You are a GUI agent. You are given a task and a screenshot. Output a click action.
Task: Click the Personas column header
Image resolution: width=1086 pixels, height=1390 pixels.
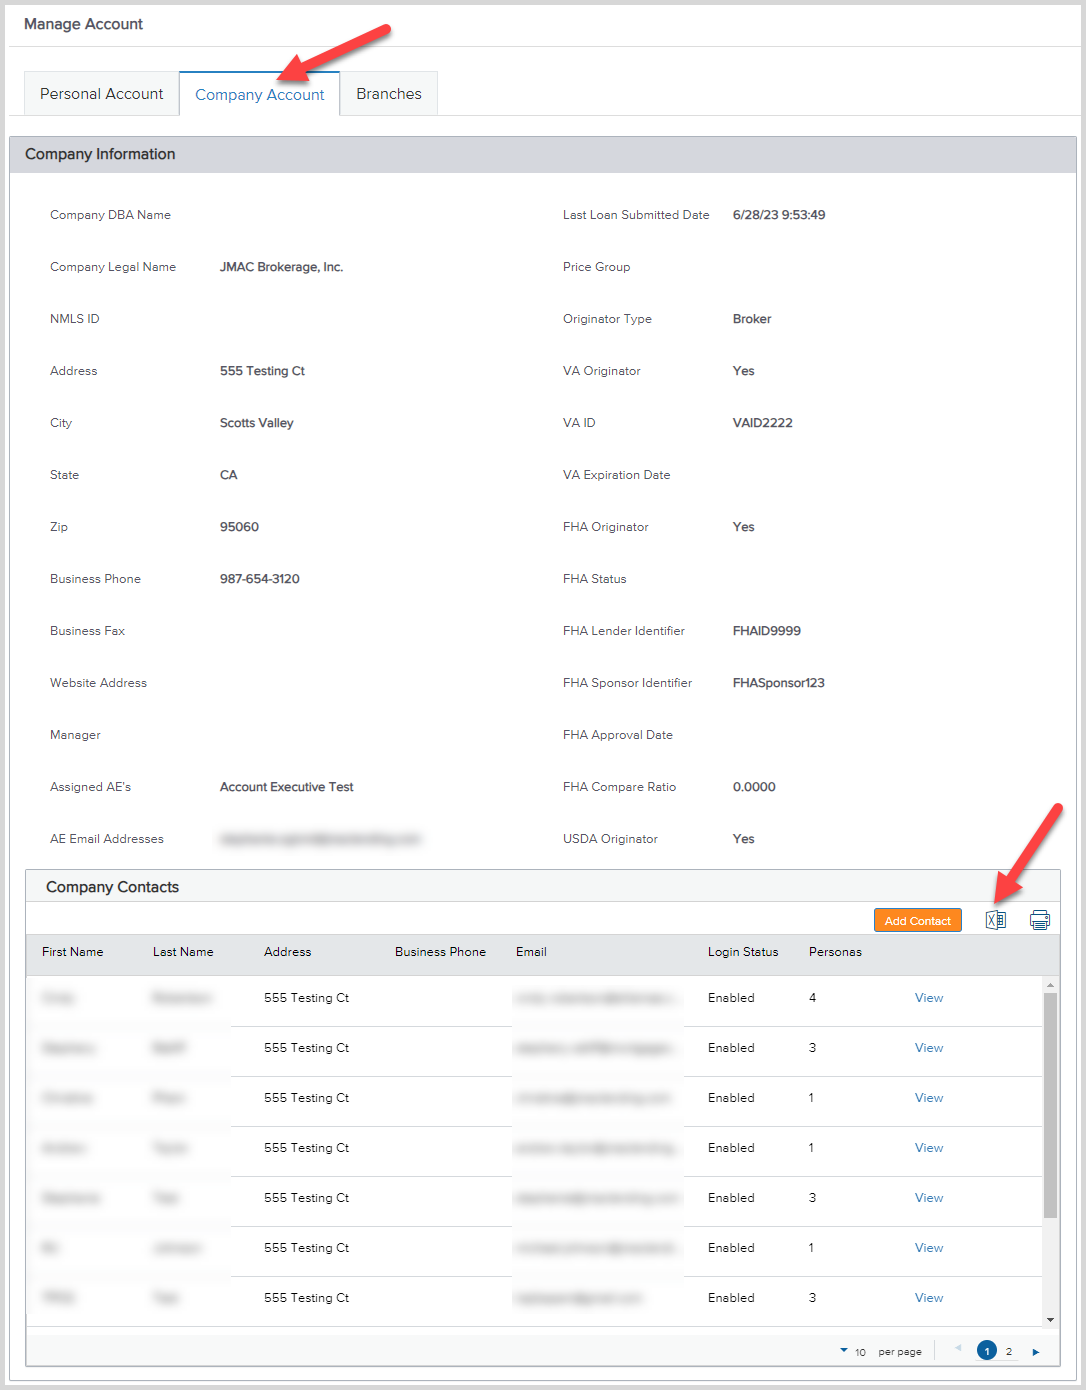835,952
